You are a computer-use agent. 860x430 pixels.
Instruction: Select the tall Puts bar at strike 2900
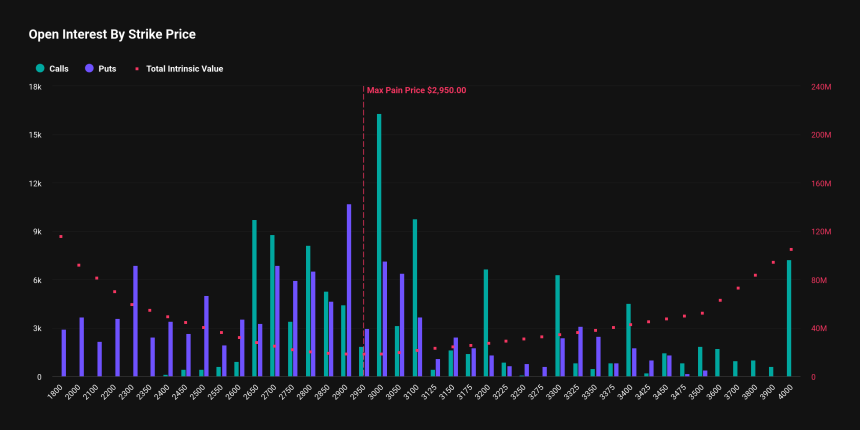[349, 290]
